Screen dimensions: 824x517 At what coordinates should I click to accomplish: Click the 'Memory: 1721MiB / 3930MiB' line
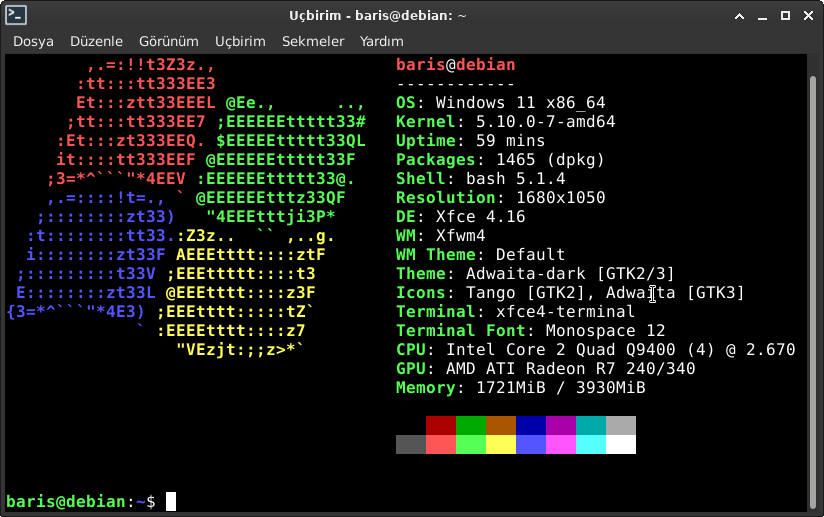pyautogui.click(x=521, y=387)
